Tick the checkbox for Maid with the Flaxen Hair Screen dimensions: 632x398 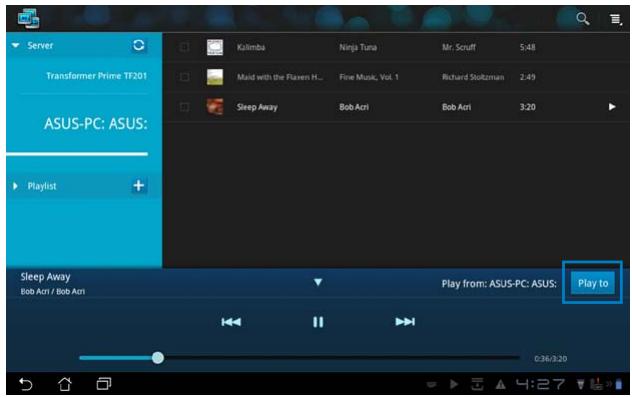(184, 77)
